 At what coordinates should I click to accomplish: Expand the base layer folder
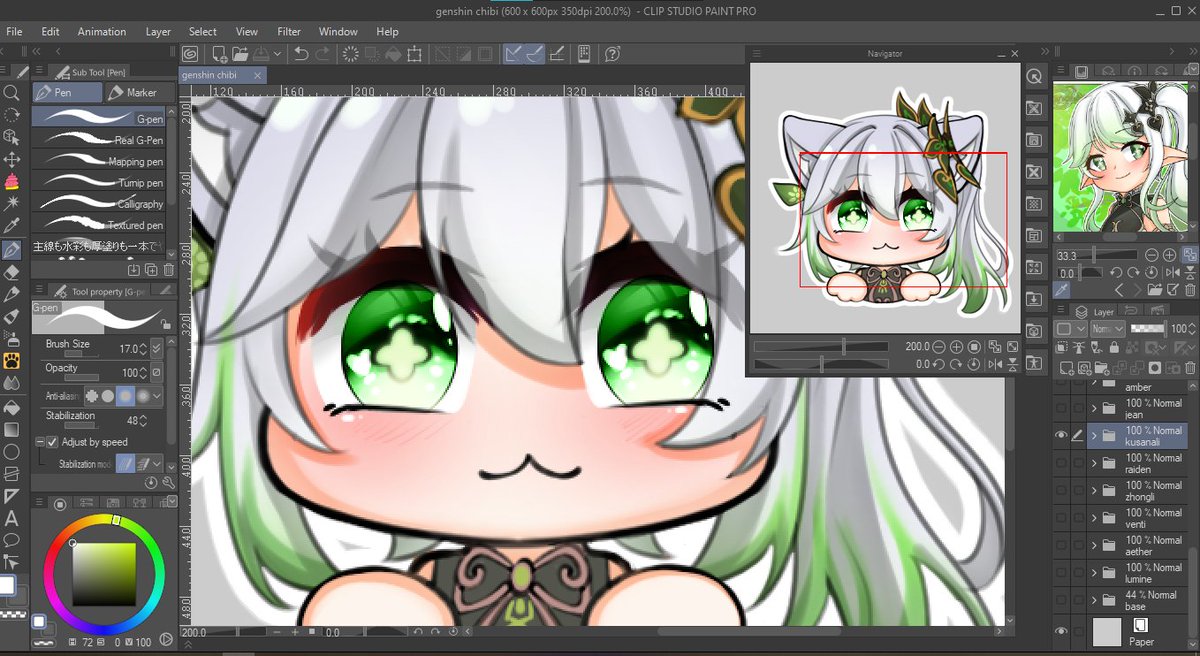click(x=1094, y=600)
